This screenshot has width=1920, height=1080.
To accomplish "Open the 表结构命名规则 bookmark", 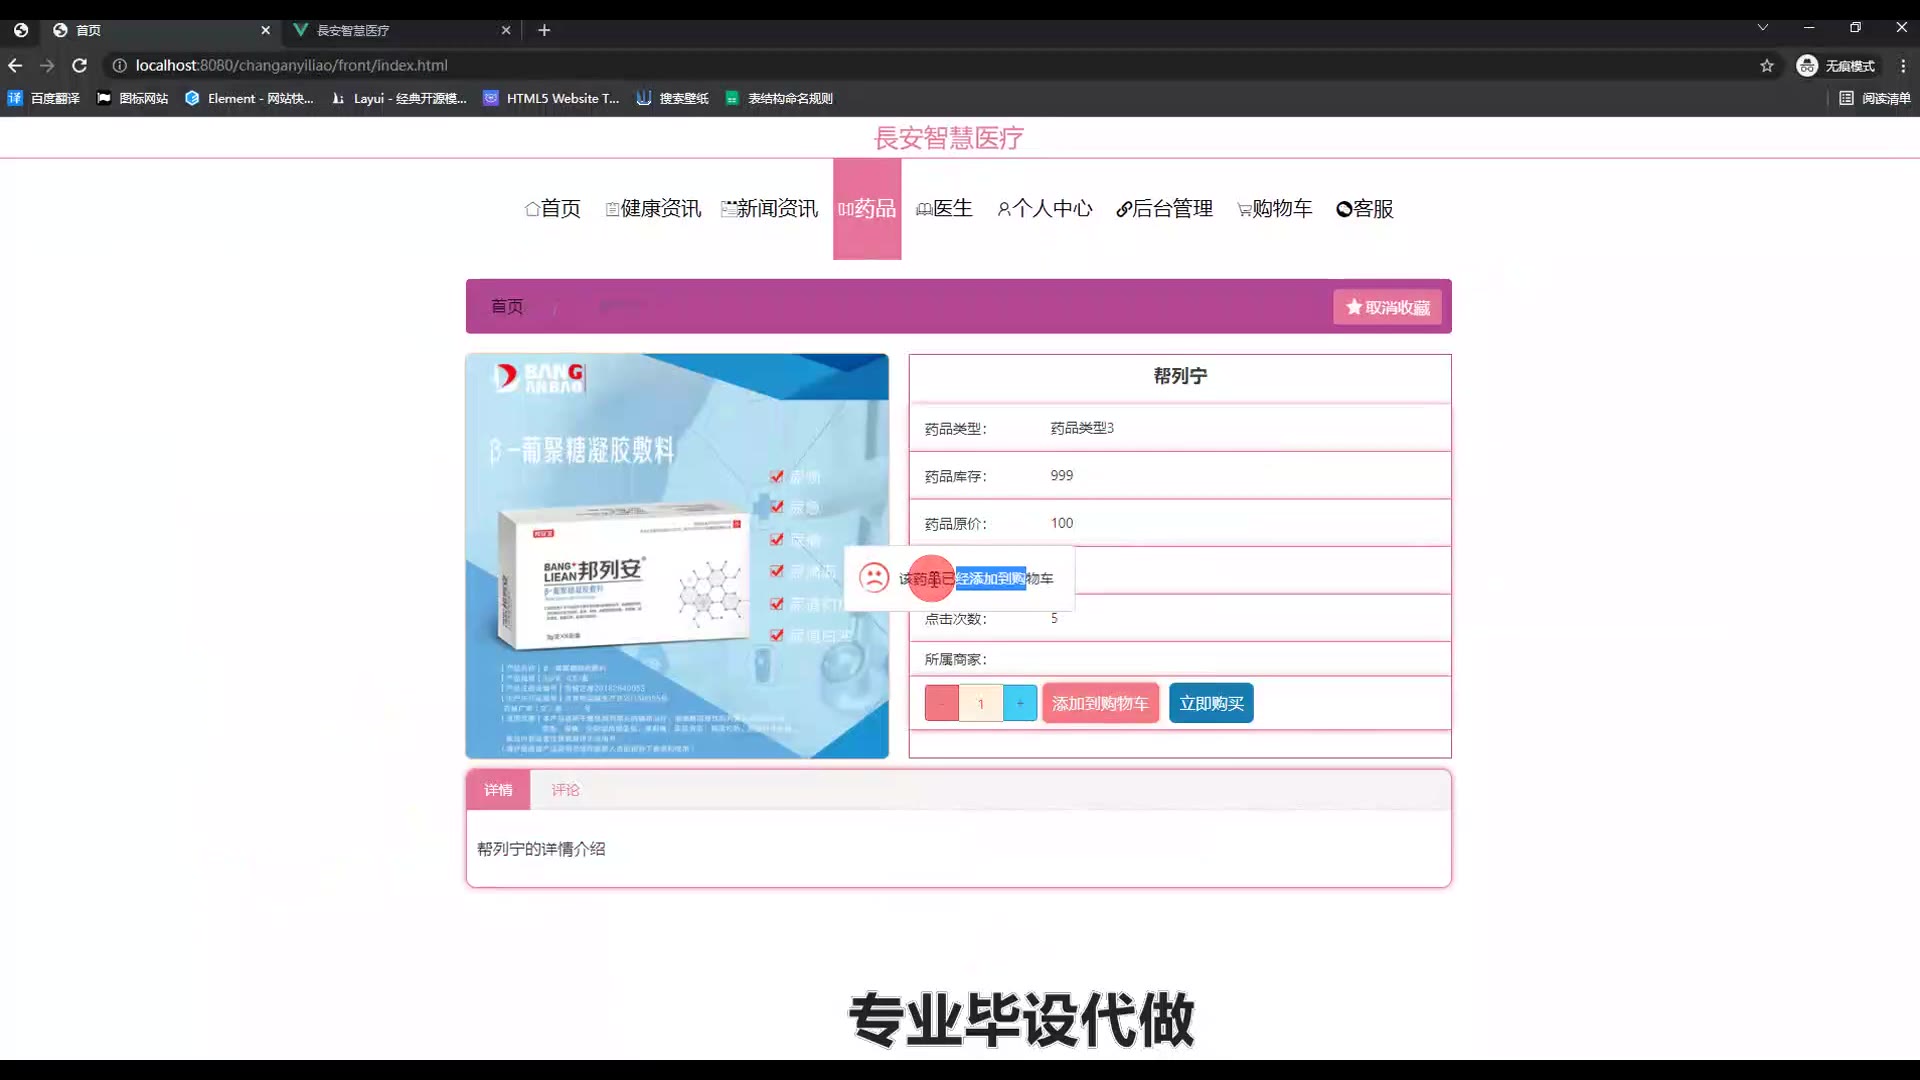I will tap(779, 98).
